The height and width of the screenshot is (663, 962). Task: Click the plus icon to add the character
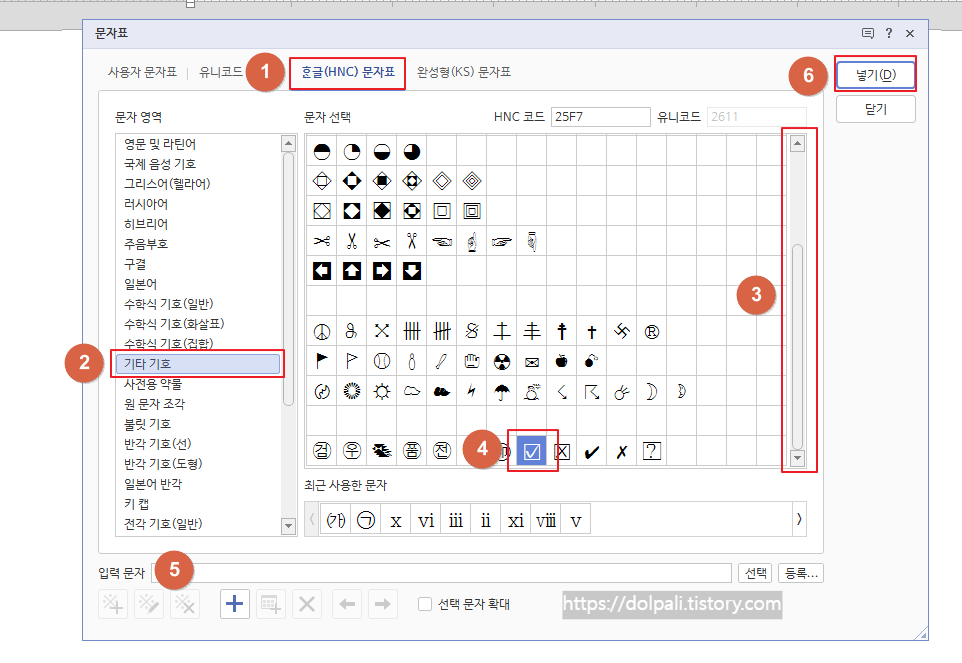pyautogui.click(x=235, y=603)
